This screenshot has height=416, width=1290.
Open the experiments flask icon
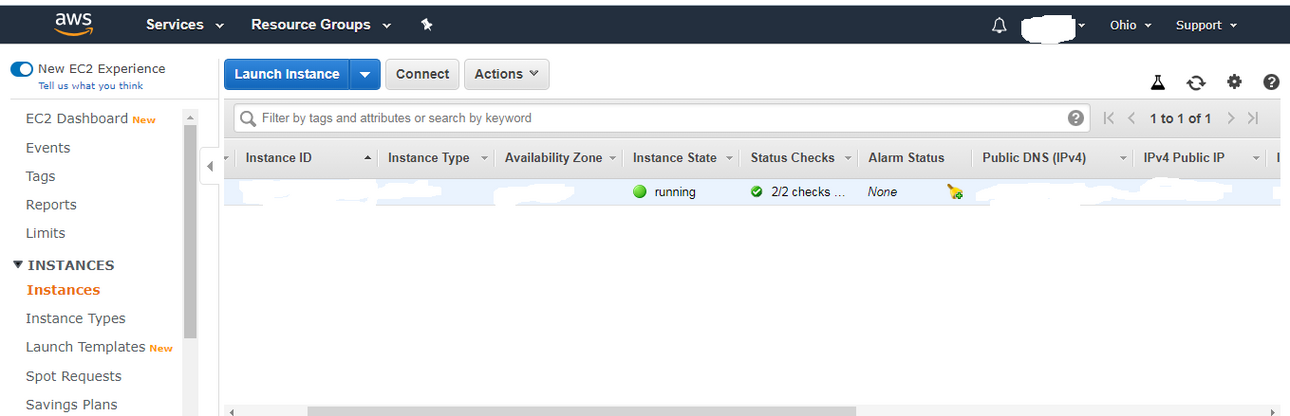click(1158, 82)
